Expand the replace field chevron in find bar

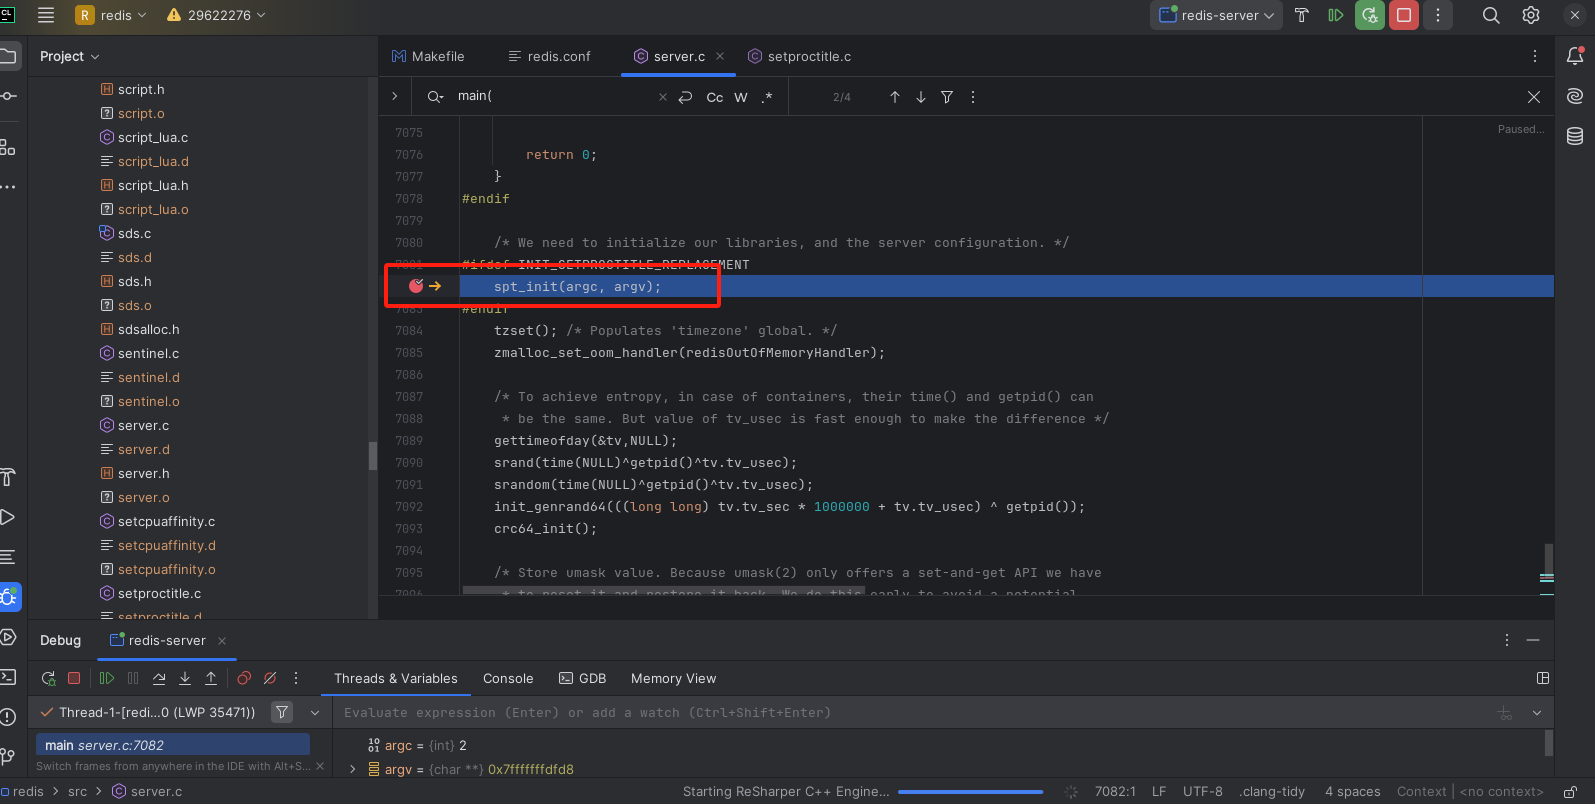point(395,96)
